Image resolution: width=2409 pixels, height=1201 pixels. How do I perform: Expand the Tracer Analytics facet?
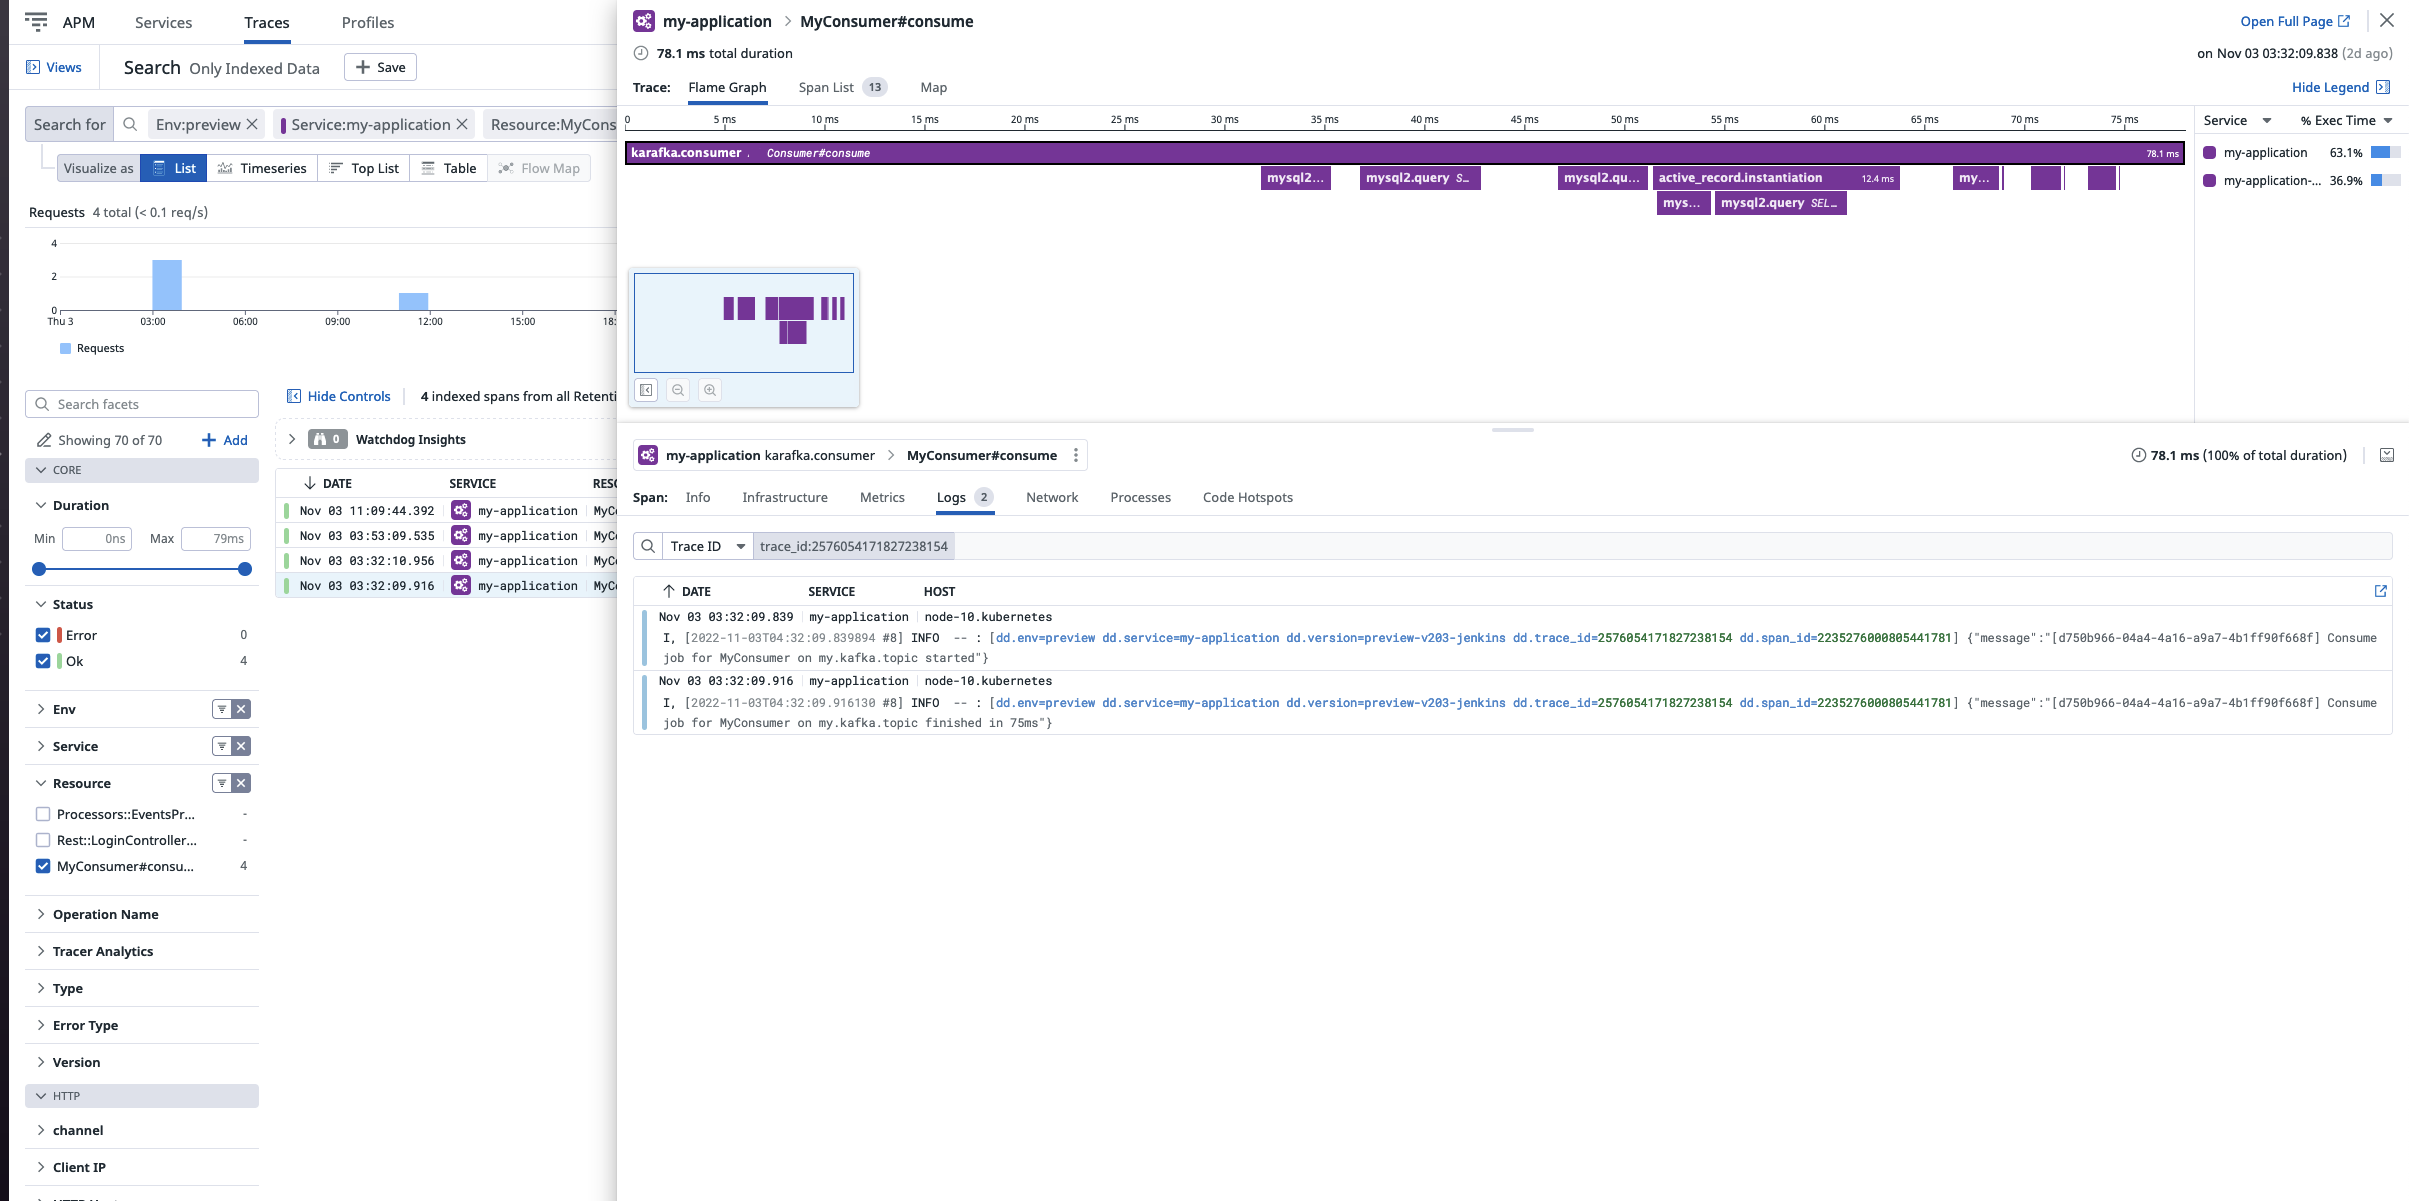(x=41, y=951)
